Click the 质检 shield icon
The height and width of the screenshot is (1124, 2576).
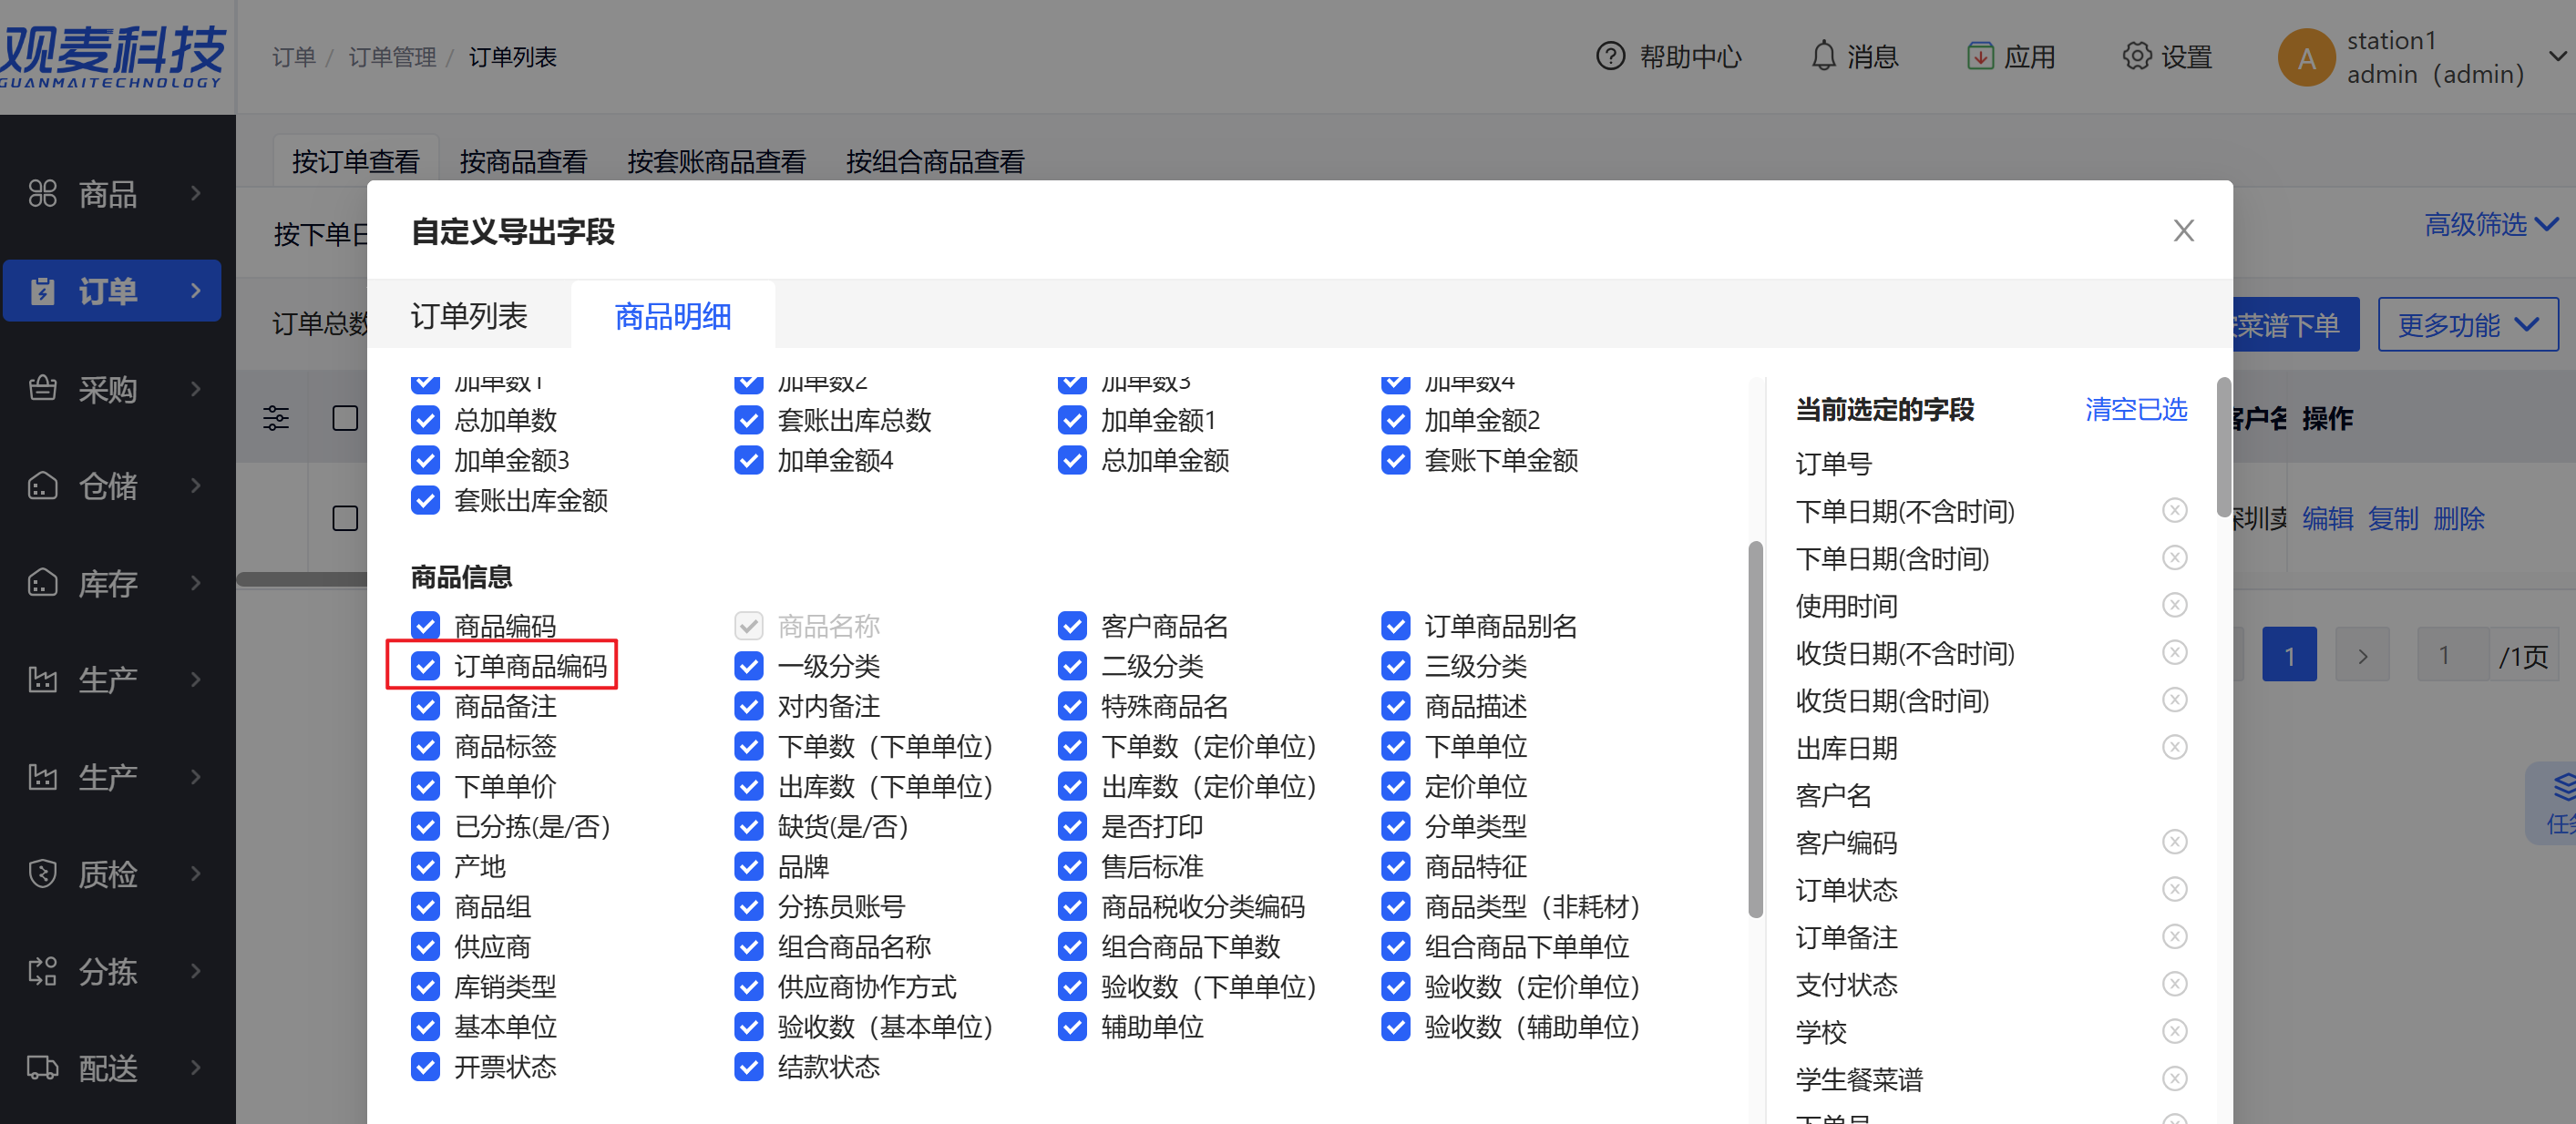click(x=42, y=873)
